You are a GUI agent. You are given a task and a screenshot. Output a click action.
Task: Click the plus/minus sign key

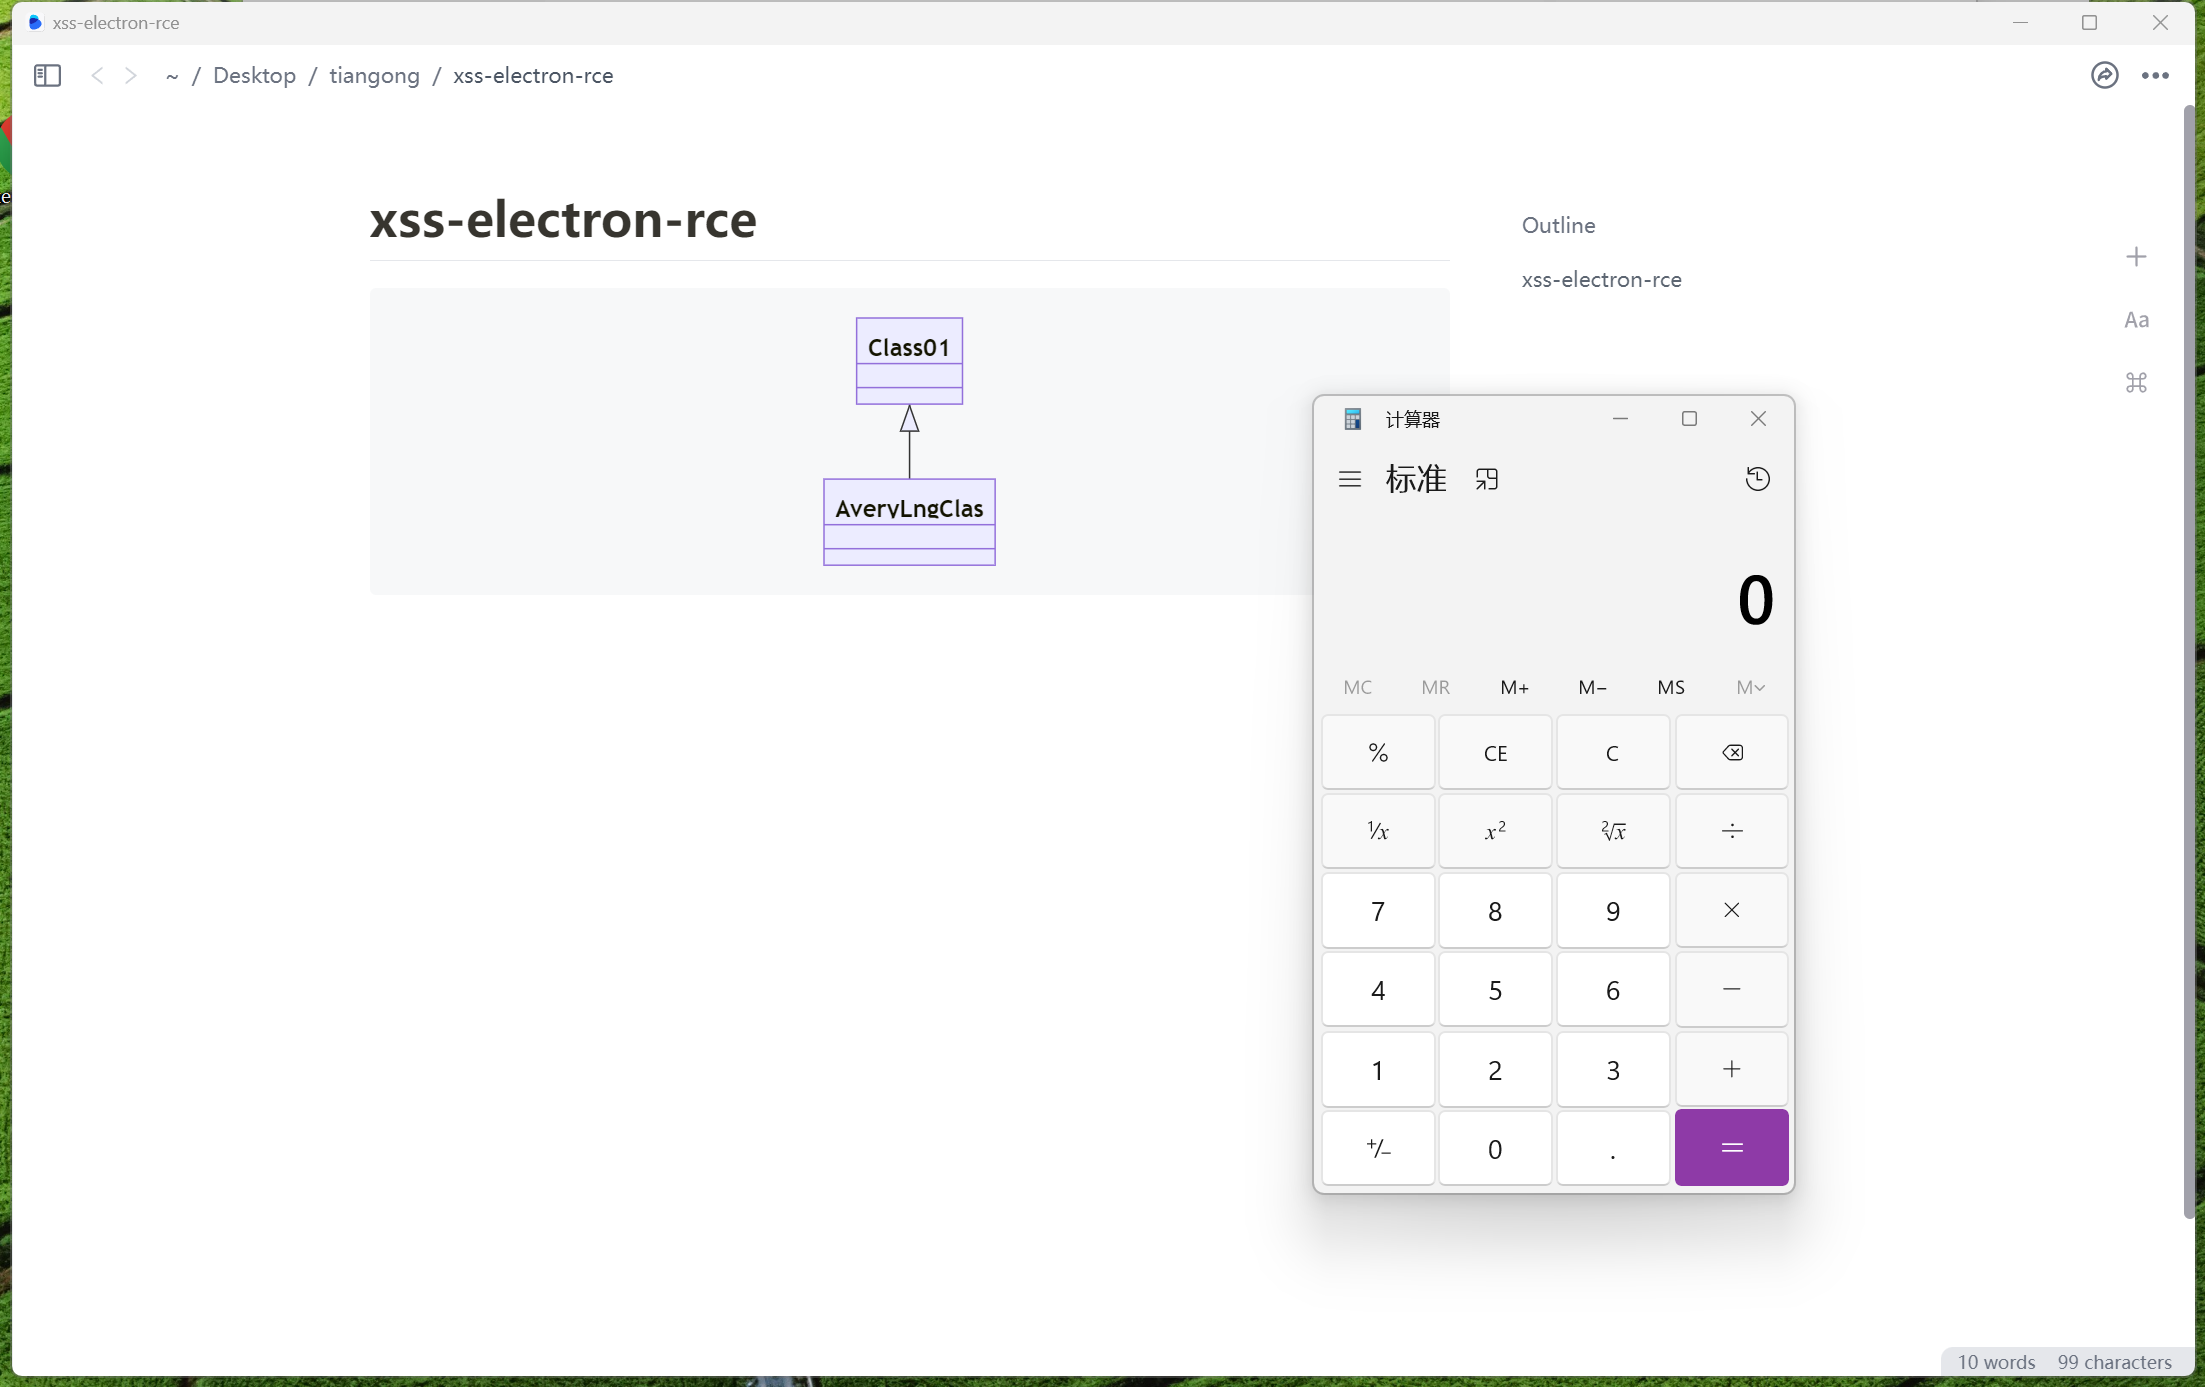(1378, 1148)
